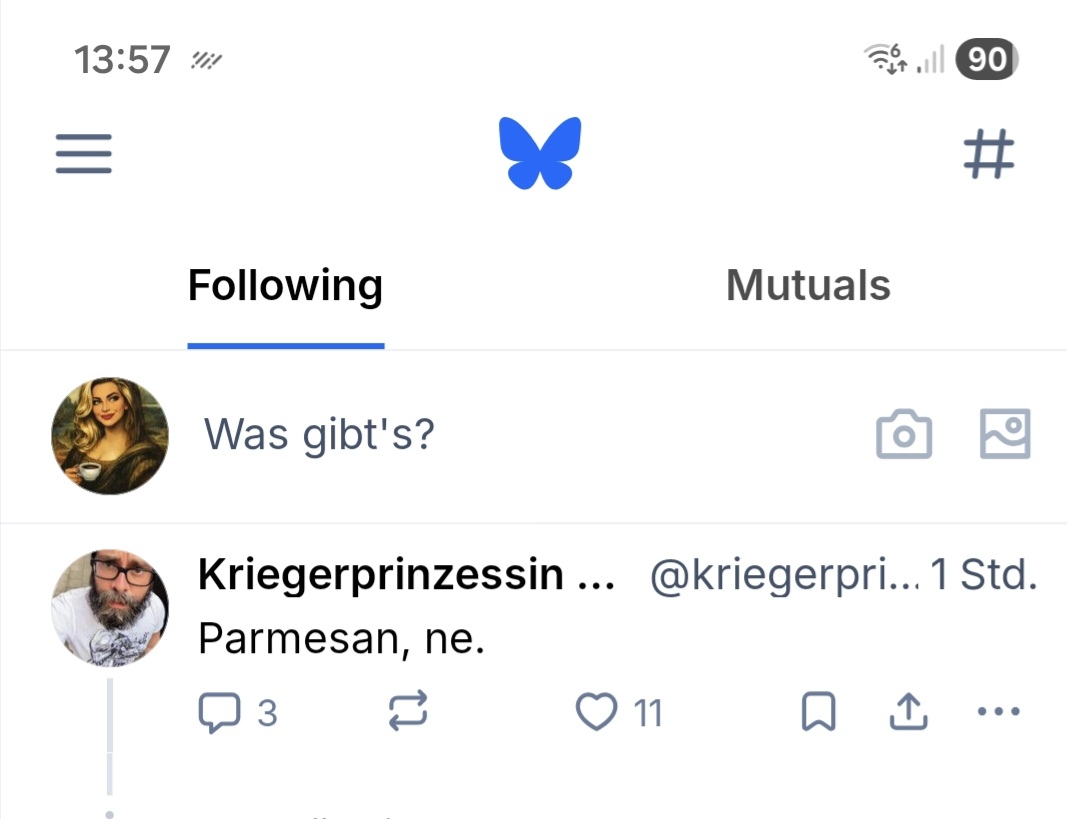1067x819 pixels.
Task: Like the Parmesan post
Action: click(597, 712)
